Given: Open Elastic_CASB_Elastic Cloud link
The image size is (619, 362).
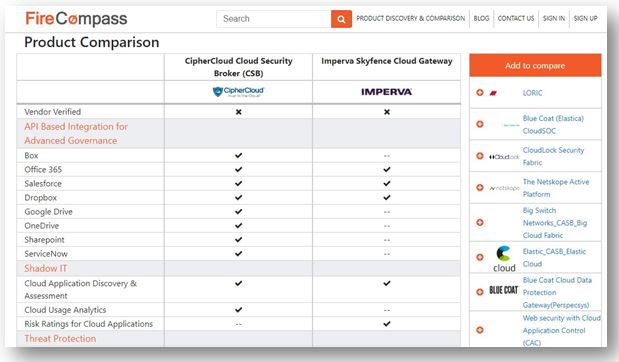Looking at the screenshot, I should (554, 257).
